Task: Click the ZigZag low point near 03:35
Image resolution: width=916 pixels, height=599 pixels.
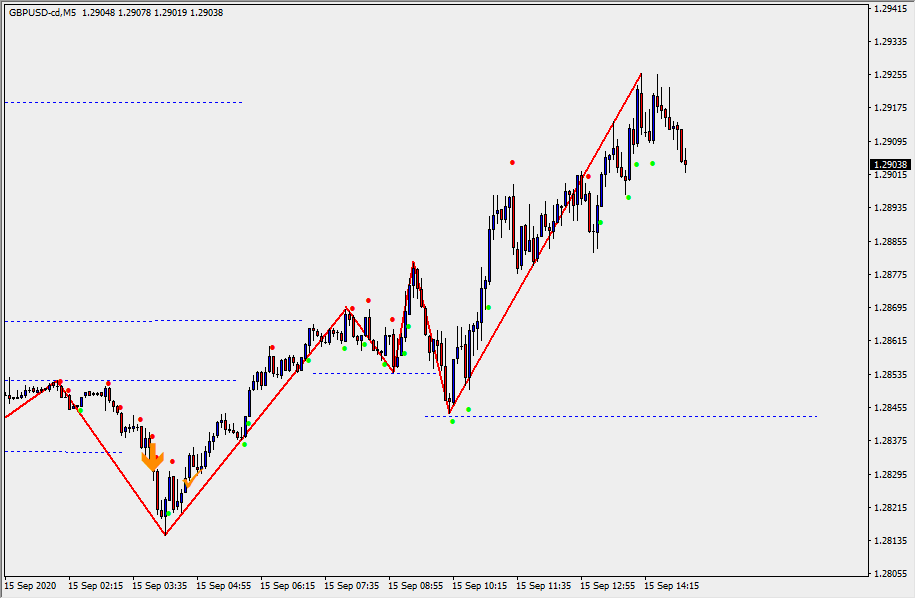Action: click(x=165, y=534)
